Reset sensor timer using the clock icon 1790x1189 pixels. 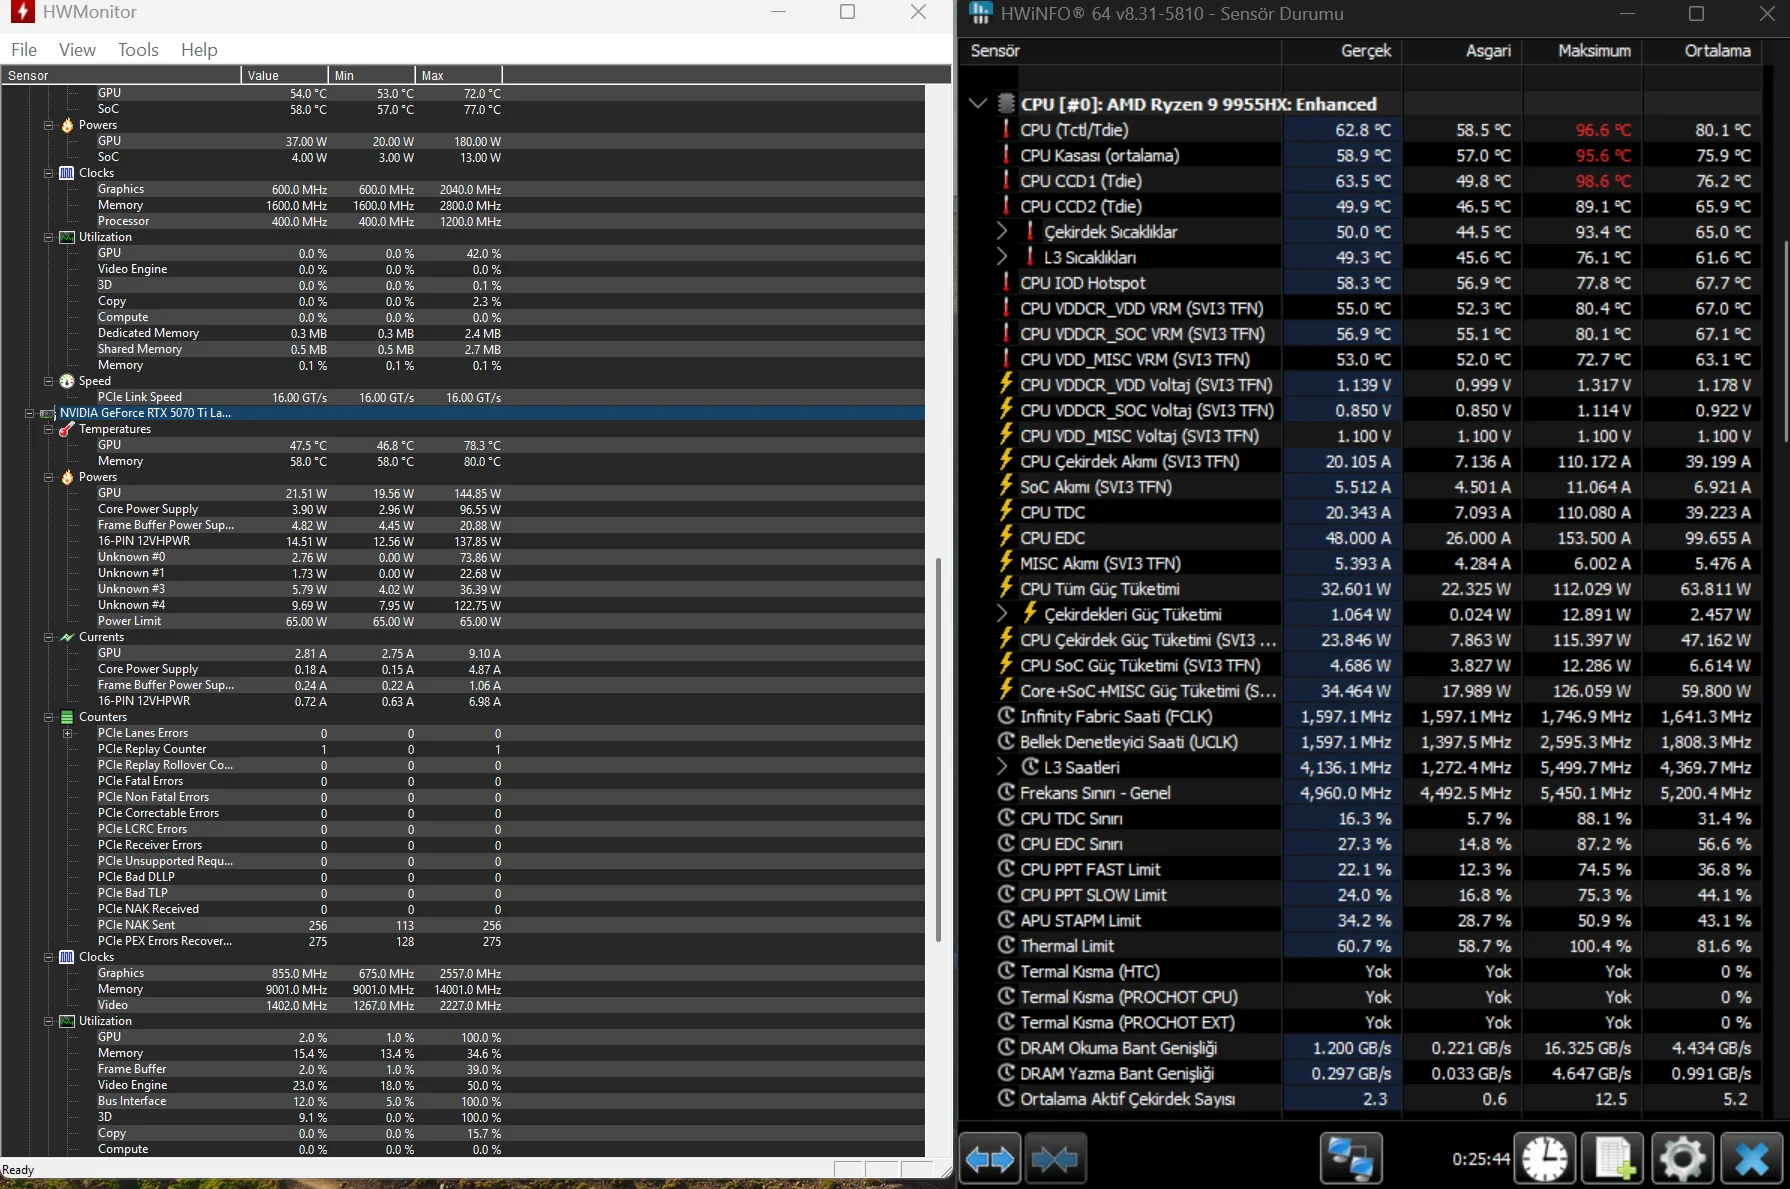(1545, 1159)
